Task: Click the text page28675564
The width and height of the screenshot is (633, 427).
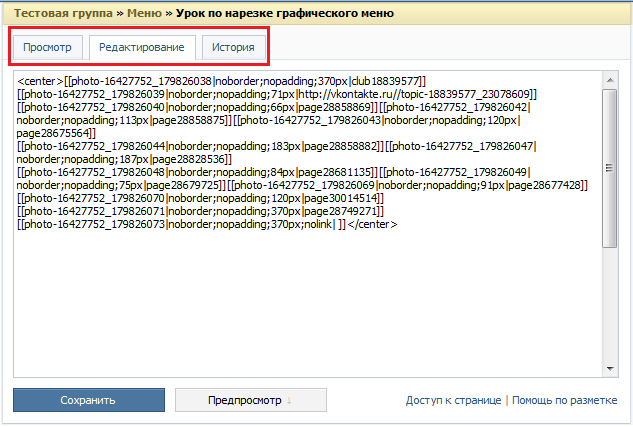Action: [x=52, y=133]
